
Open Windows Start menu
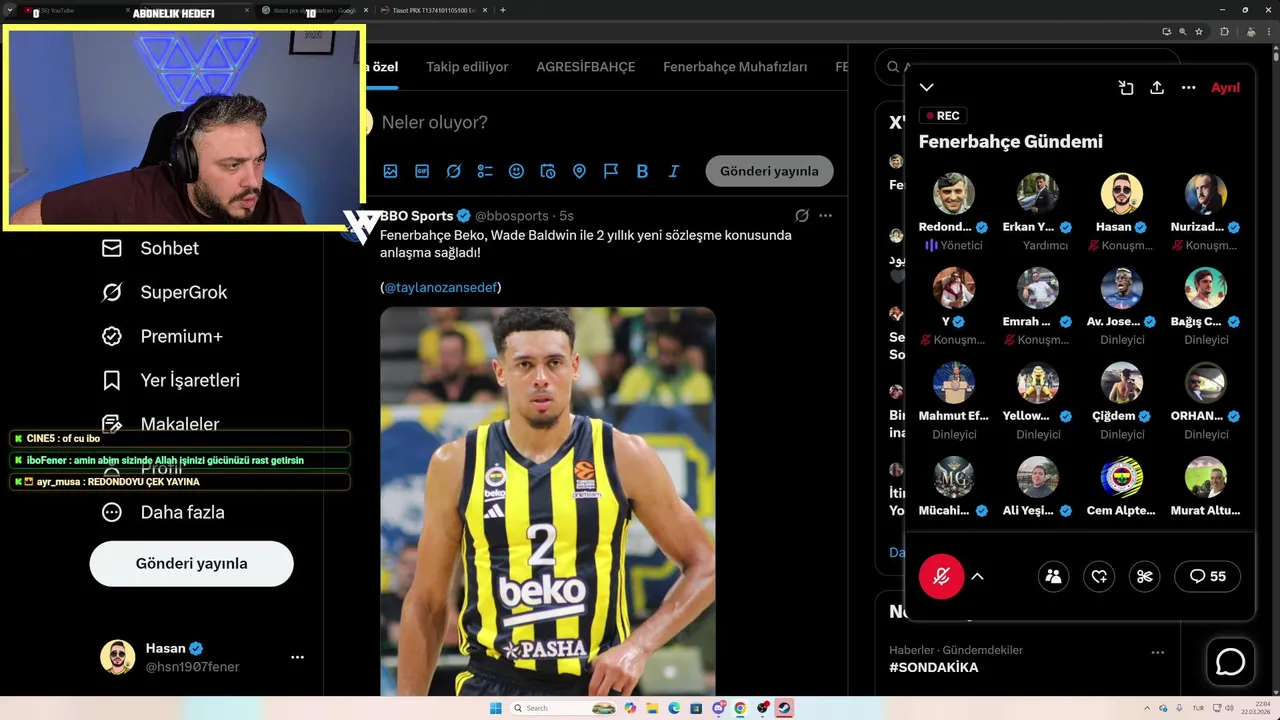495,708
